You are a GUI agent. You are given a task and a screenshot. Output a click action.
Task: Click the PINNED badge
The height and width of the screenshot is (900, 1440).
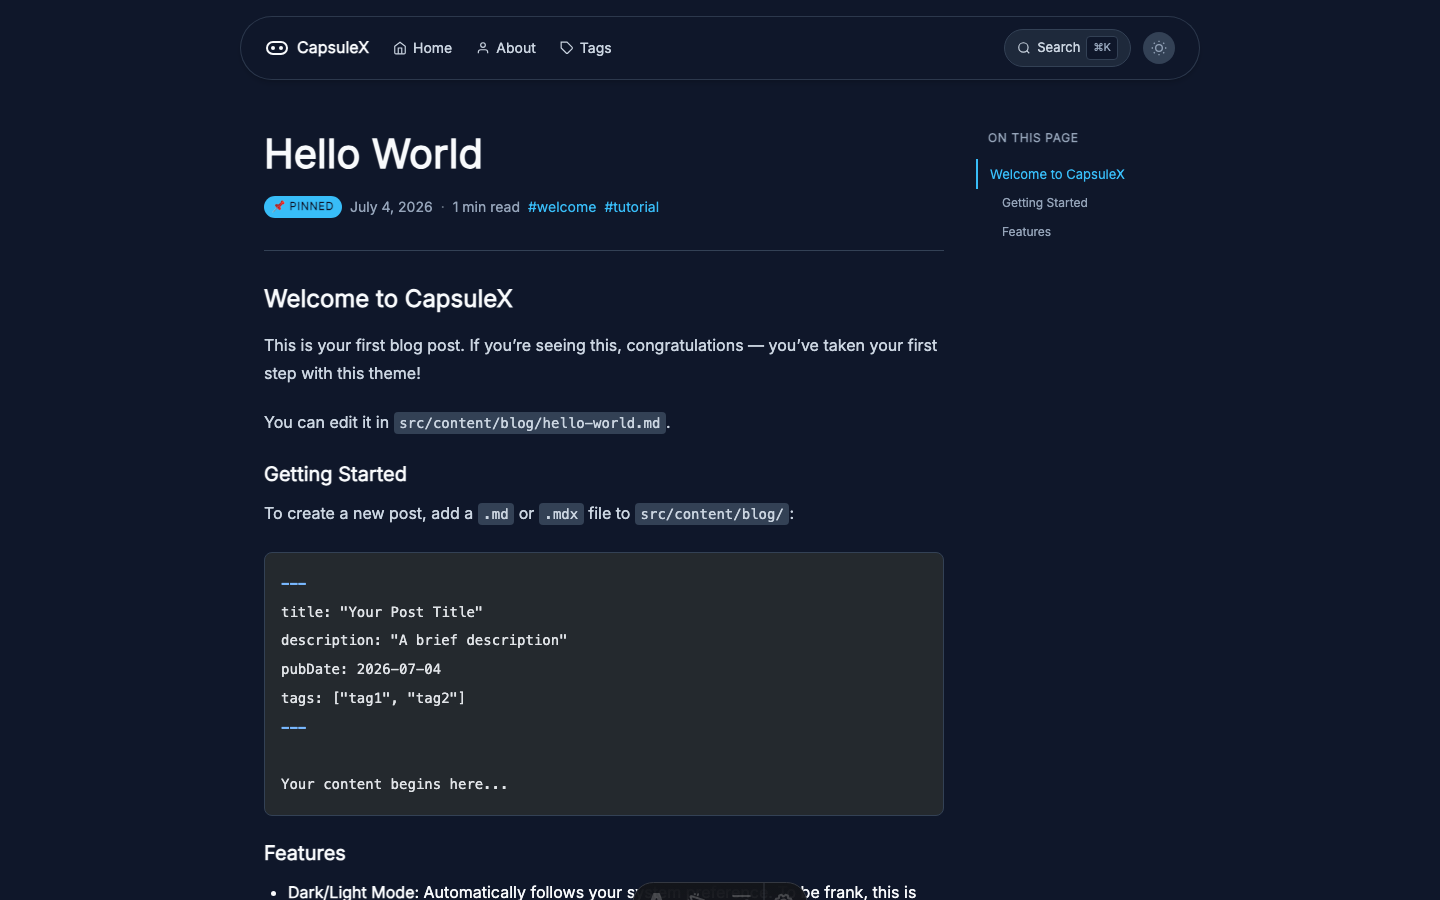click(303, 207)
